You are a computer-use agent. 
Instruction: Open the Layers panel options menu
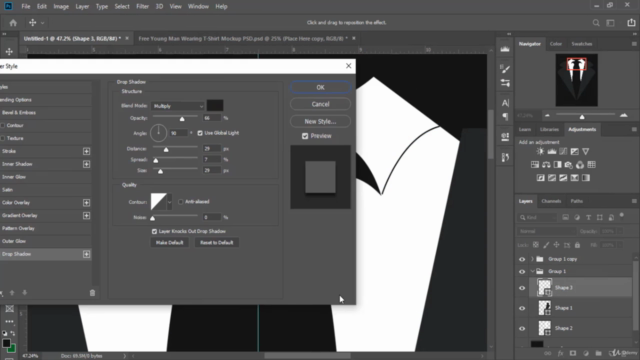634,201
